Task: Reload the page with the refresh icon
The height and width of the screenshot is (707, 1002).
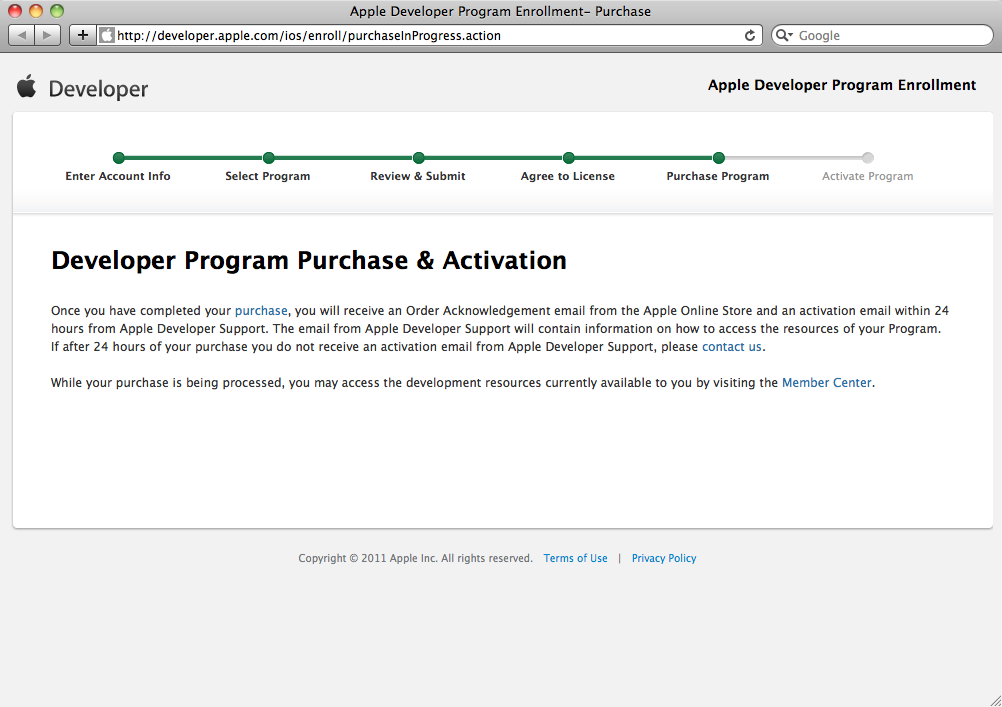Action: click(750, 36)
